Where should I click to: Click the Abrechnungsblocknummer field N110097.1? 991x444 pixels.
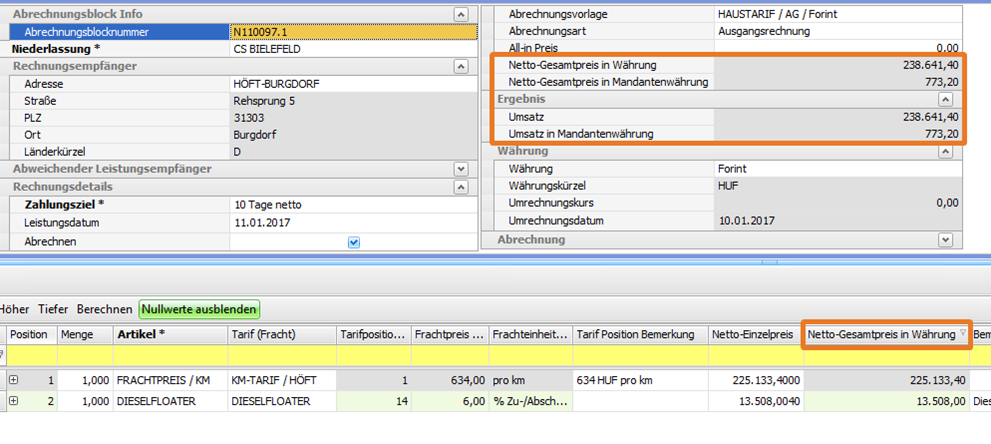(x=354, y=32)
